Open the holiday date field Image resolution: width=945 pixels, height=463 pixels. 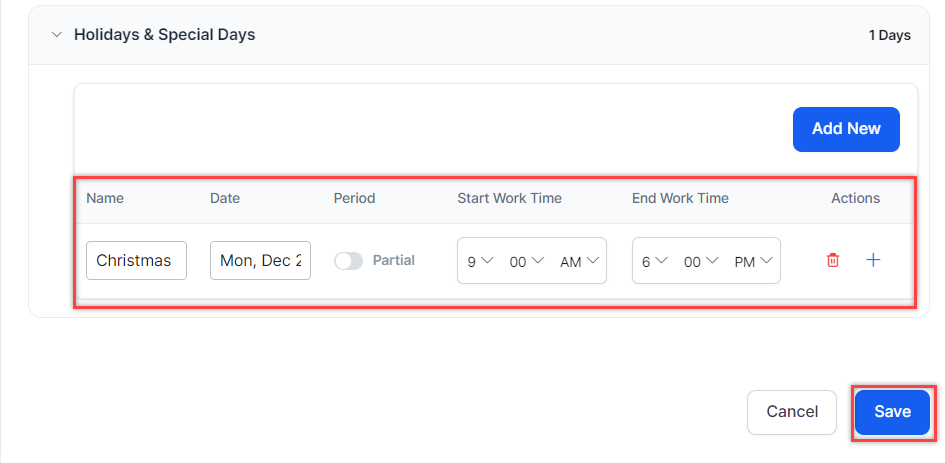click(260, 261)
